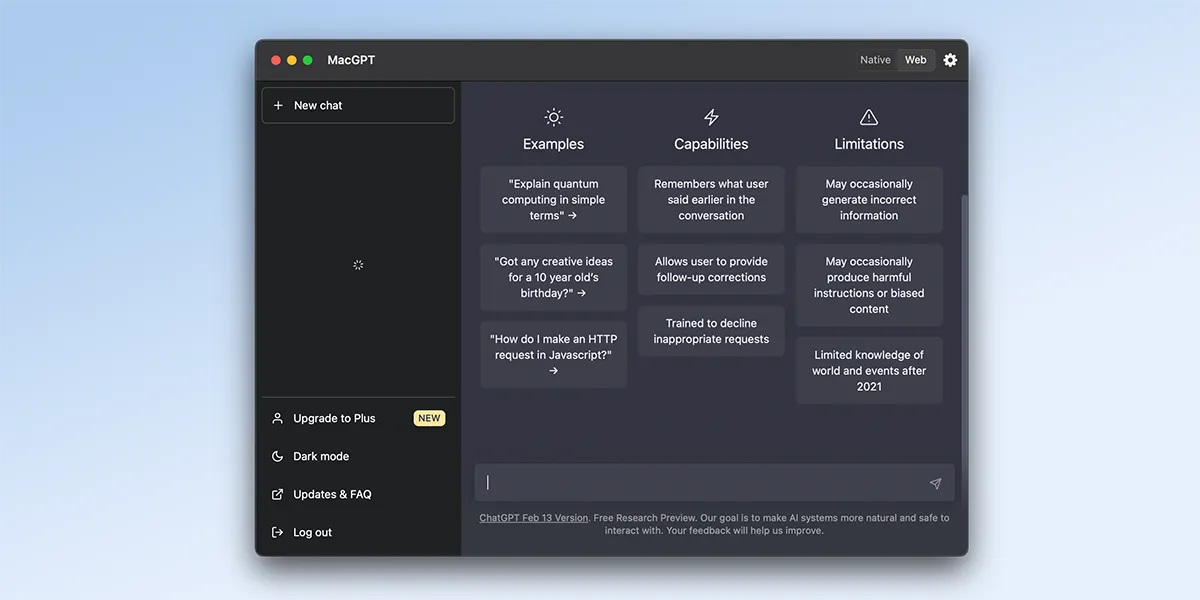Choose the 10 year old's birthday ideas example
Screen dimensions: 1200x600
553,277
